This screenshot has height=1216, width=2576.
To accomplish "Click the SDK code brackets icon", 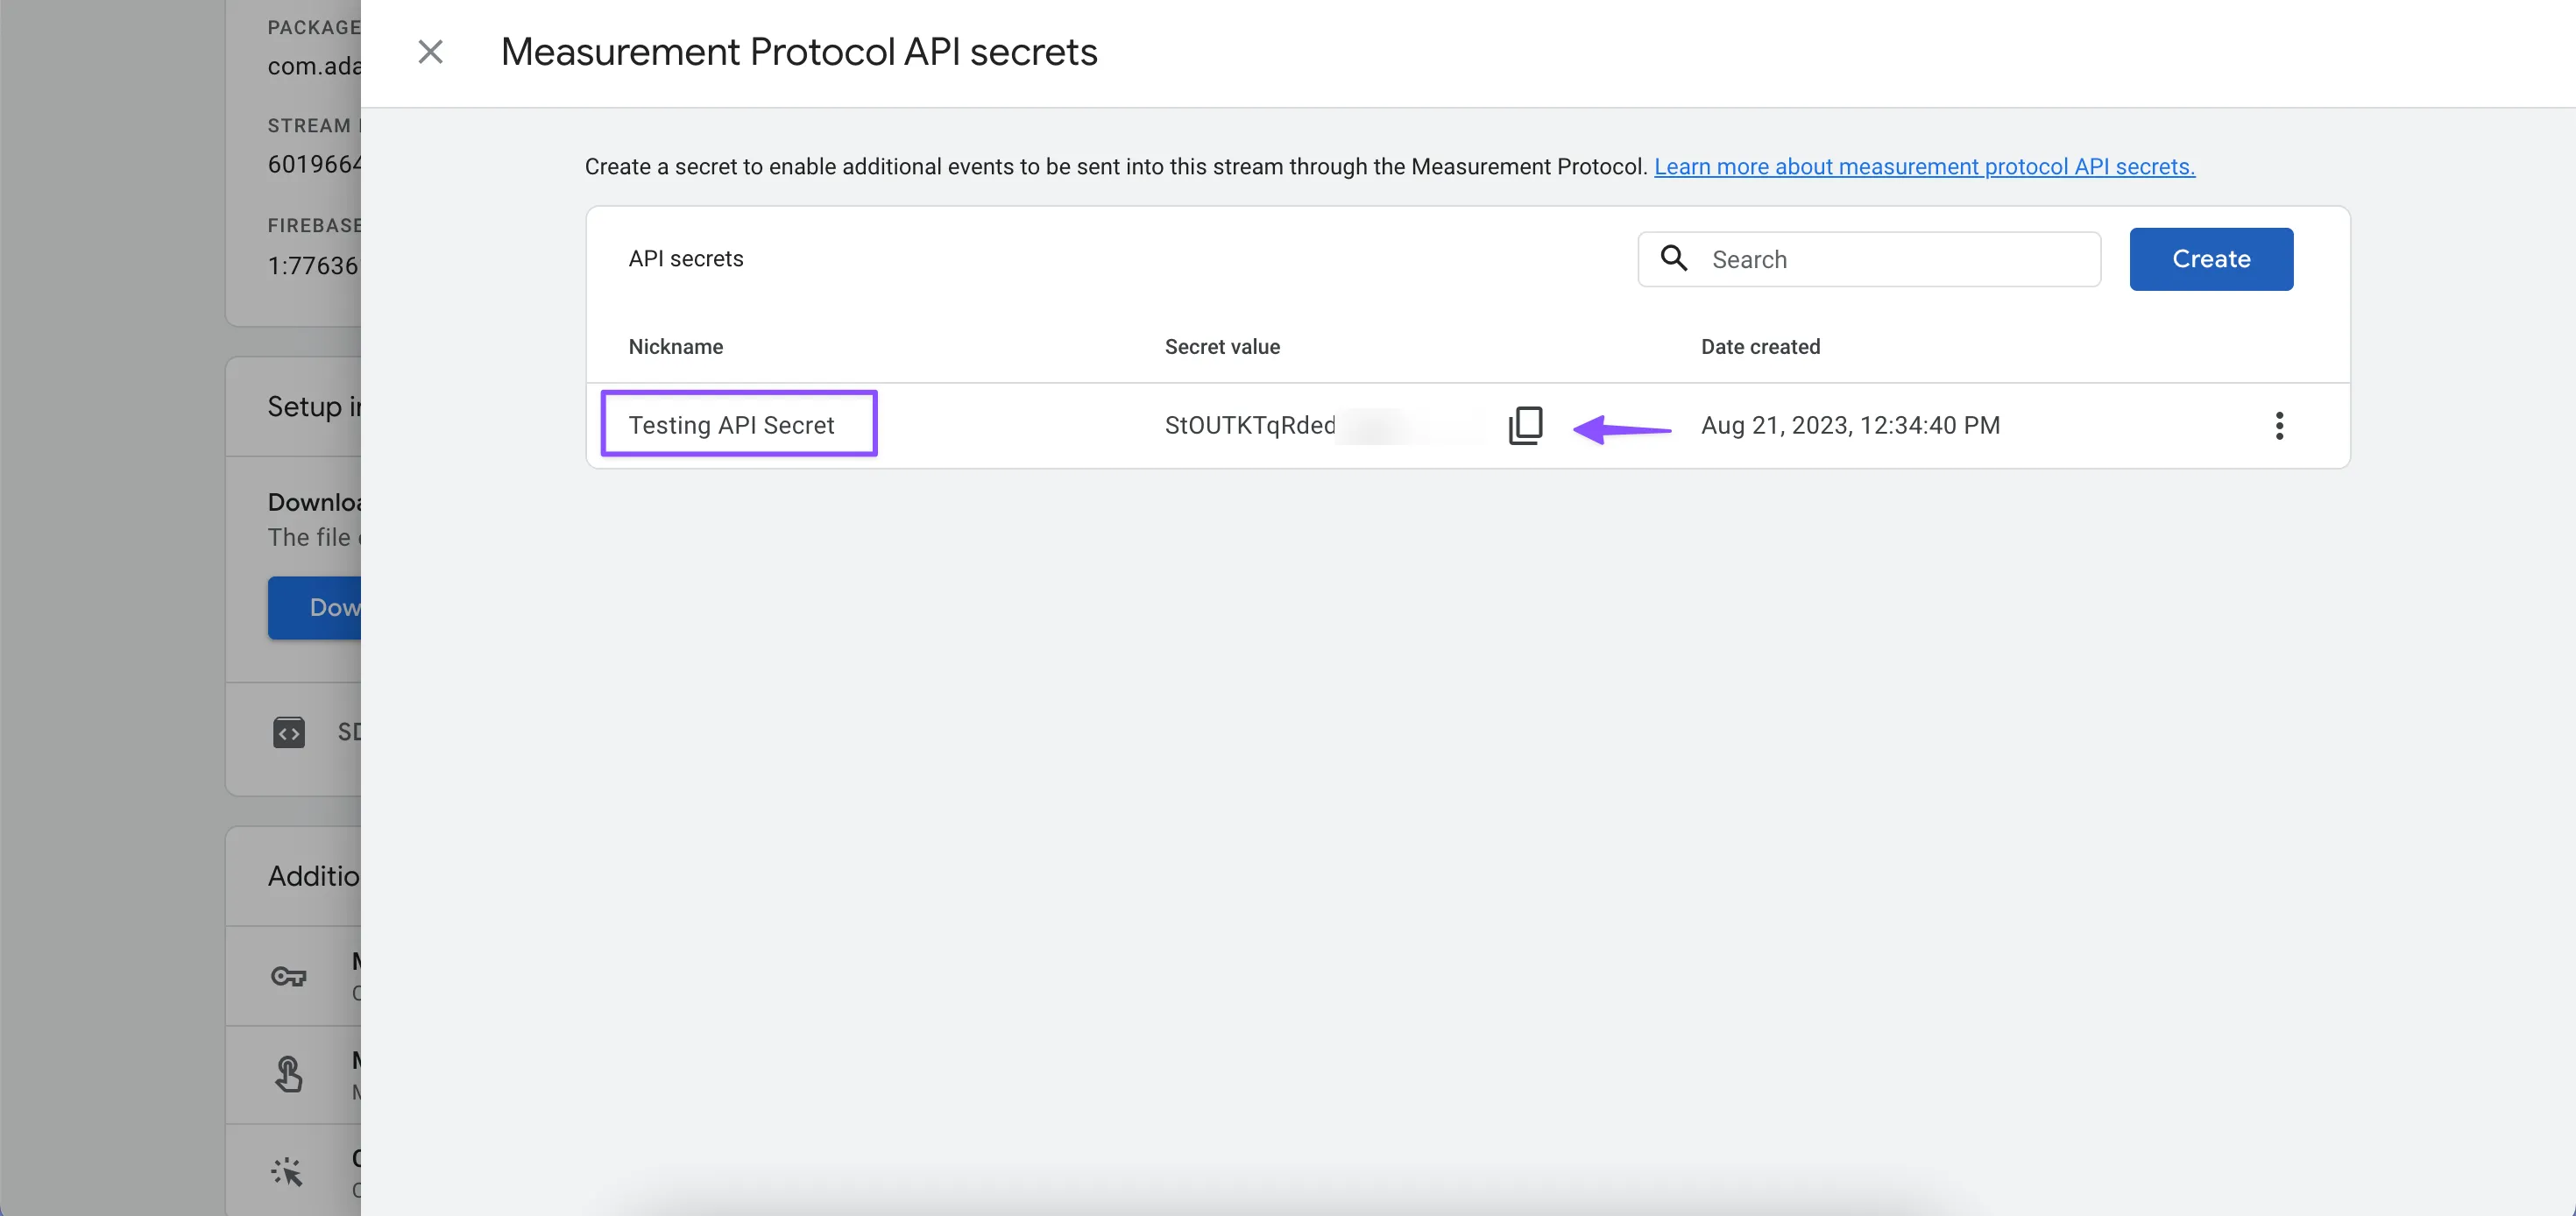I will point(289,732).
